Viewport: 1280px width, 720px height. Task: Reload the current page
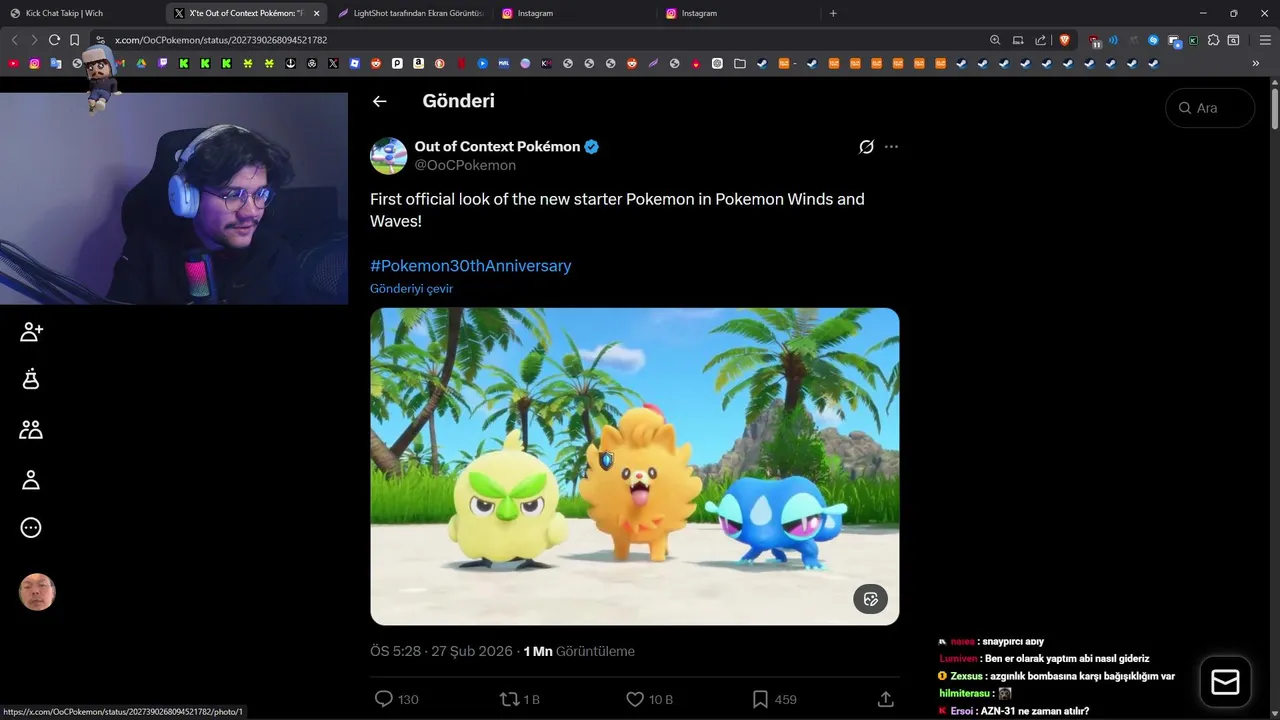(x=54, y=40)
